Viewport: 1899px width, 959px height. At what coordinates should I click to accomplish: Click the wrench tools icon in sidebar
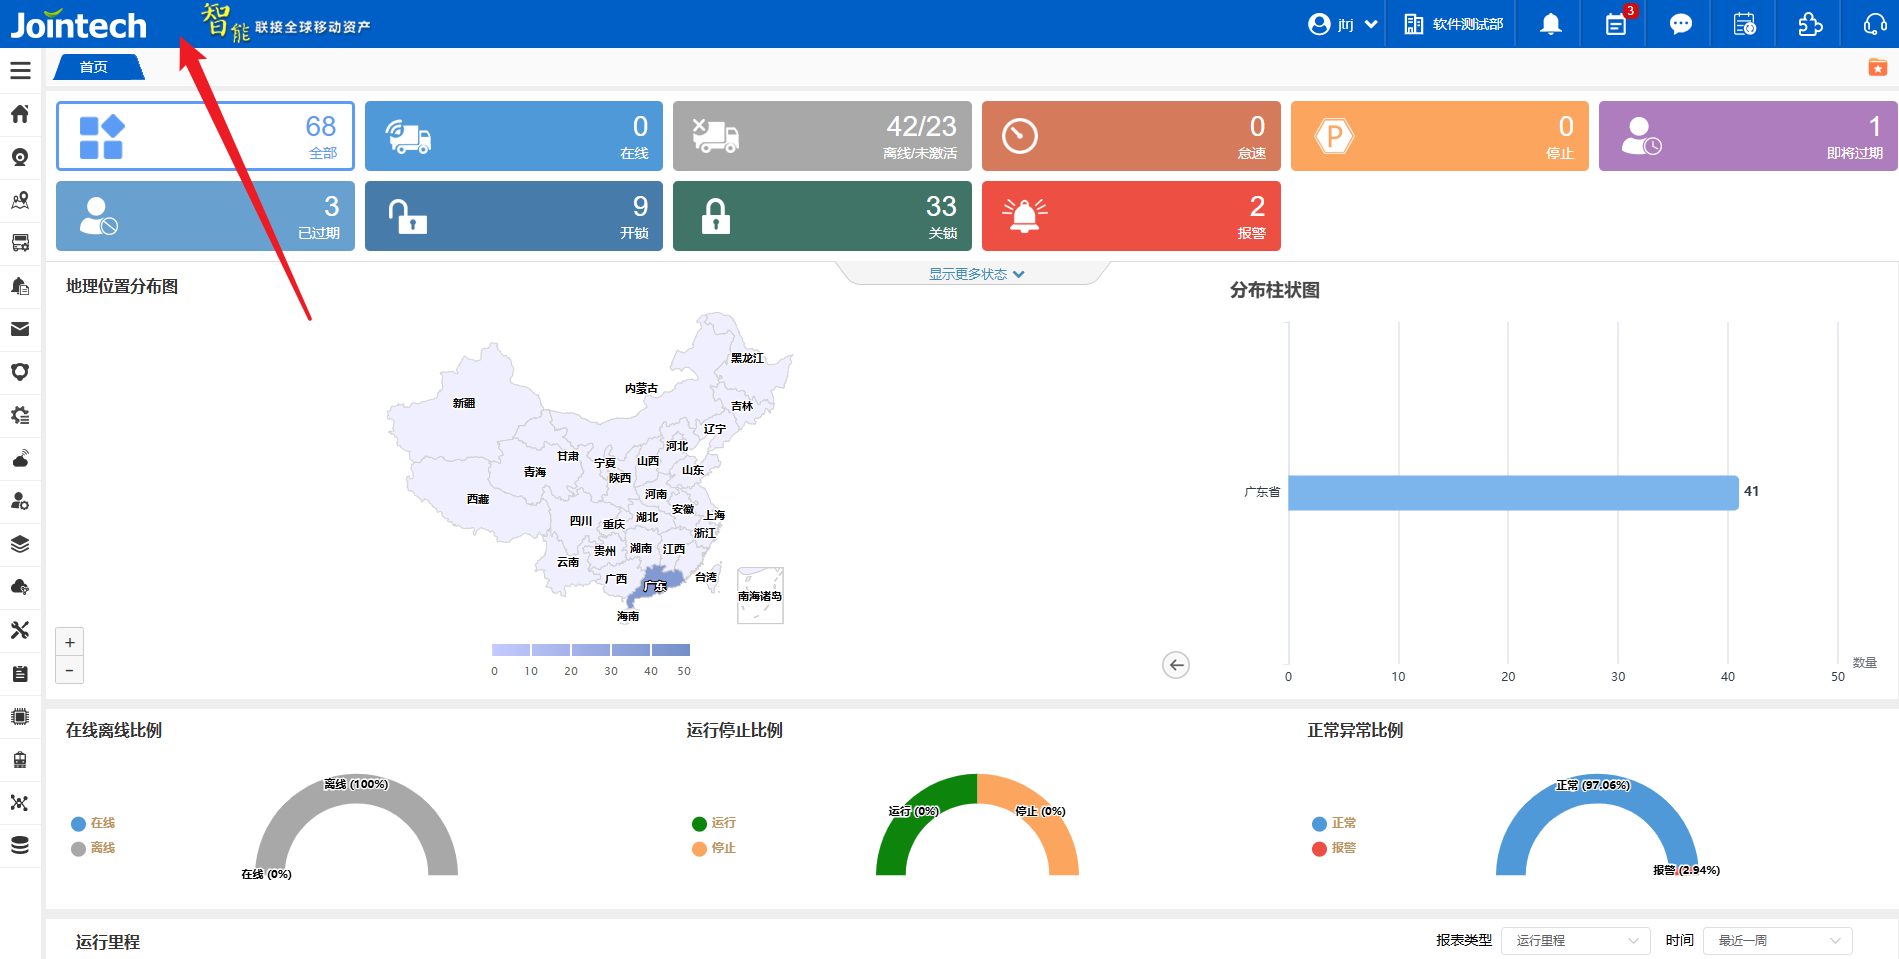click(20, 630)
